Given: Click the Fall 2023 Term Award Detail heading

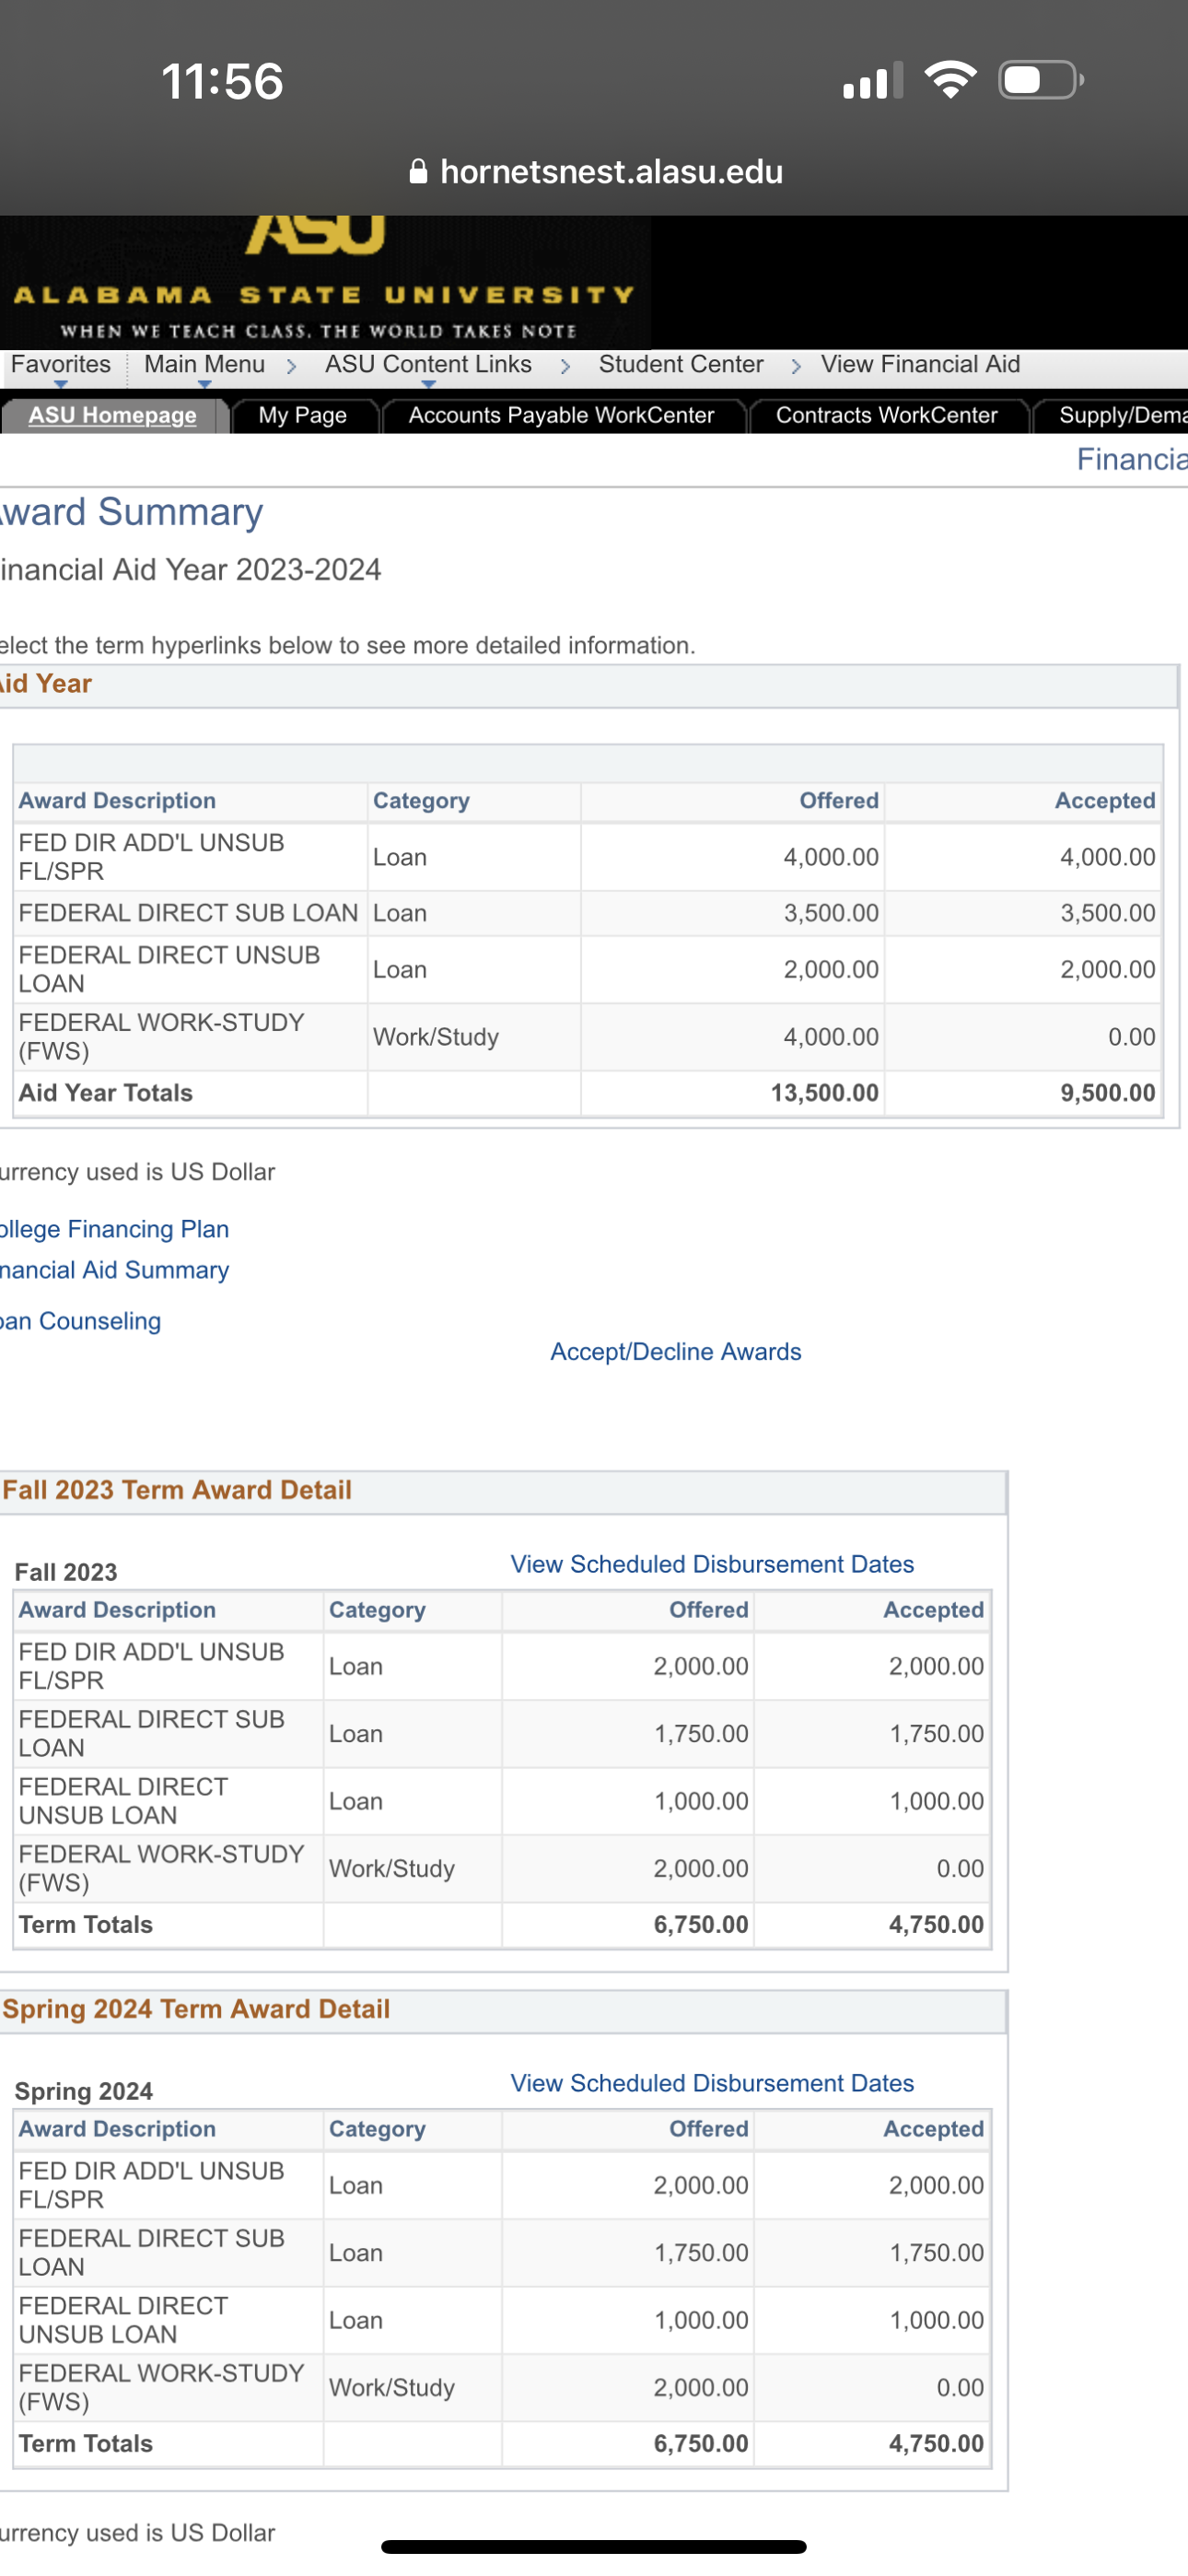Looking at the screenshot, I should click(x=177, y=1490).
